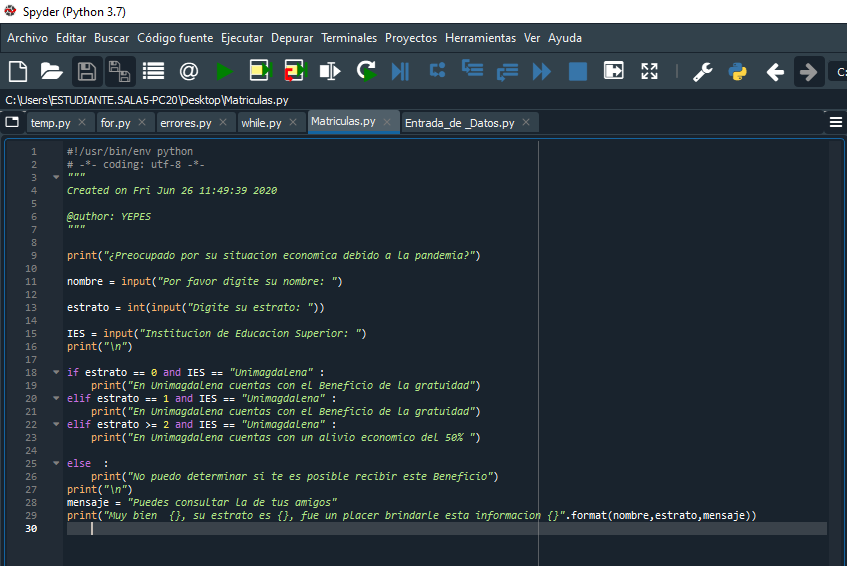847x566 pixels.
Task: Open the list outline icon
Action: (153, 71)
